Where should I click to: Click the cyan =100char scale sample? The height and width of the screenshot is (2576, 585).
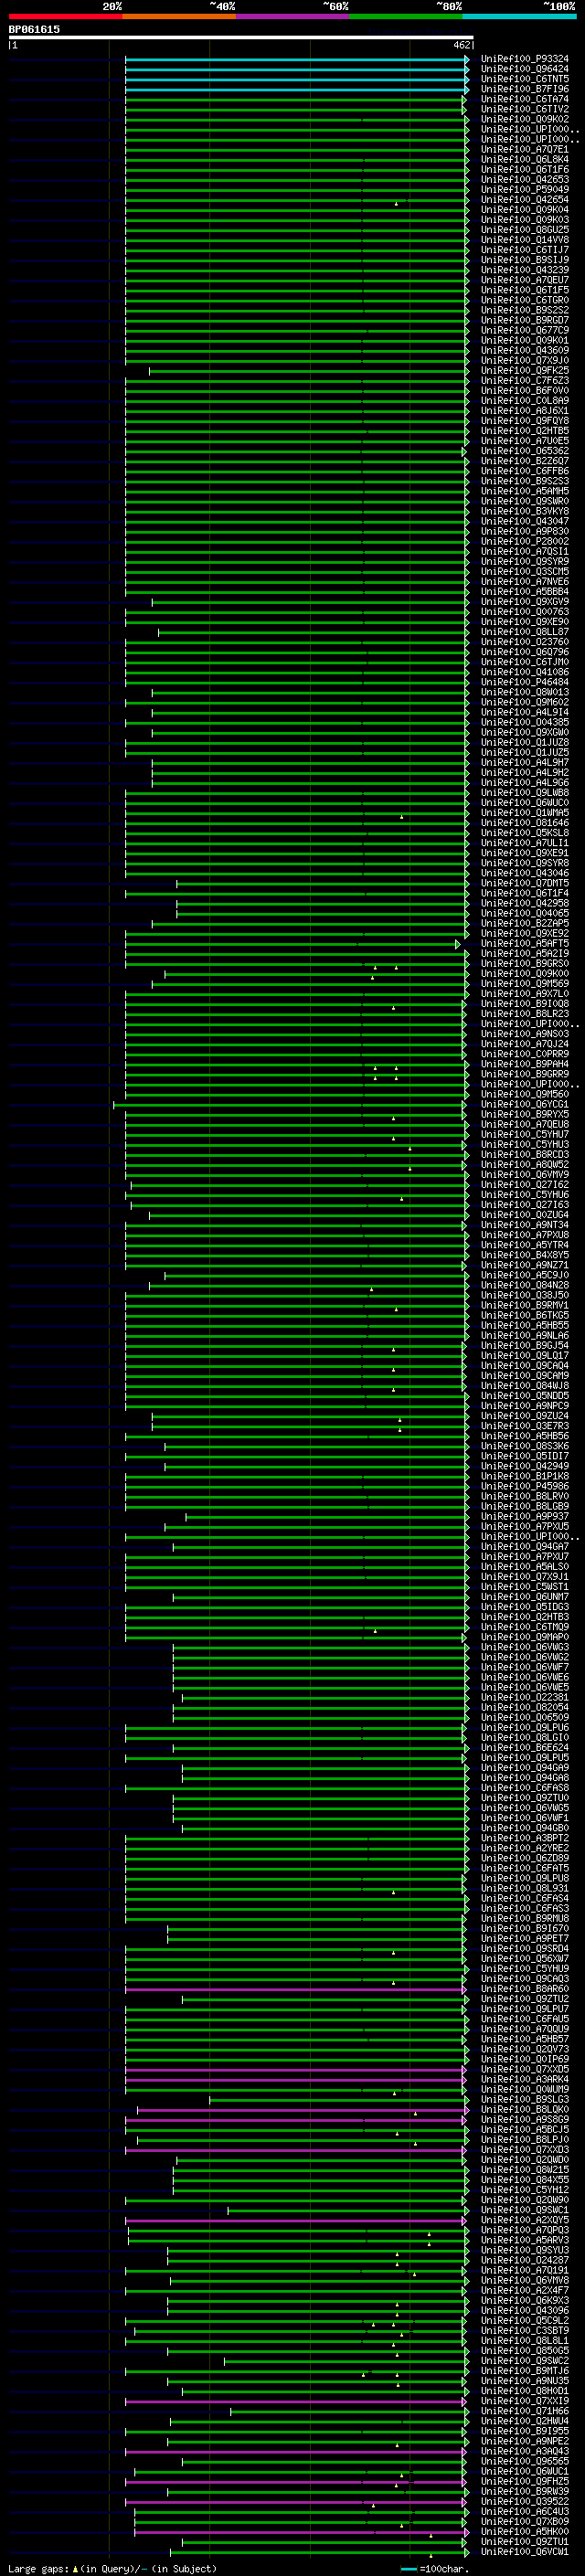[x=408, y=2569]
